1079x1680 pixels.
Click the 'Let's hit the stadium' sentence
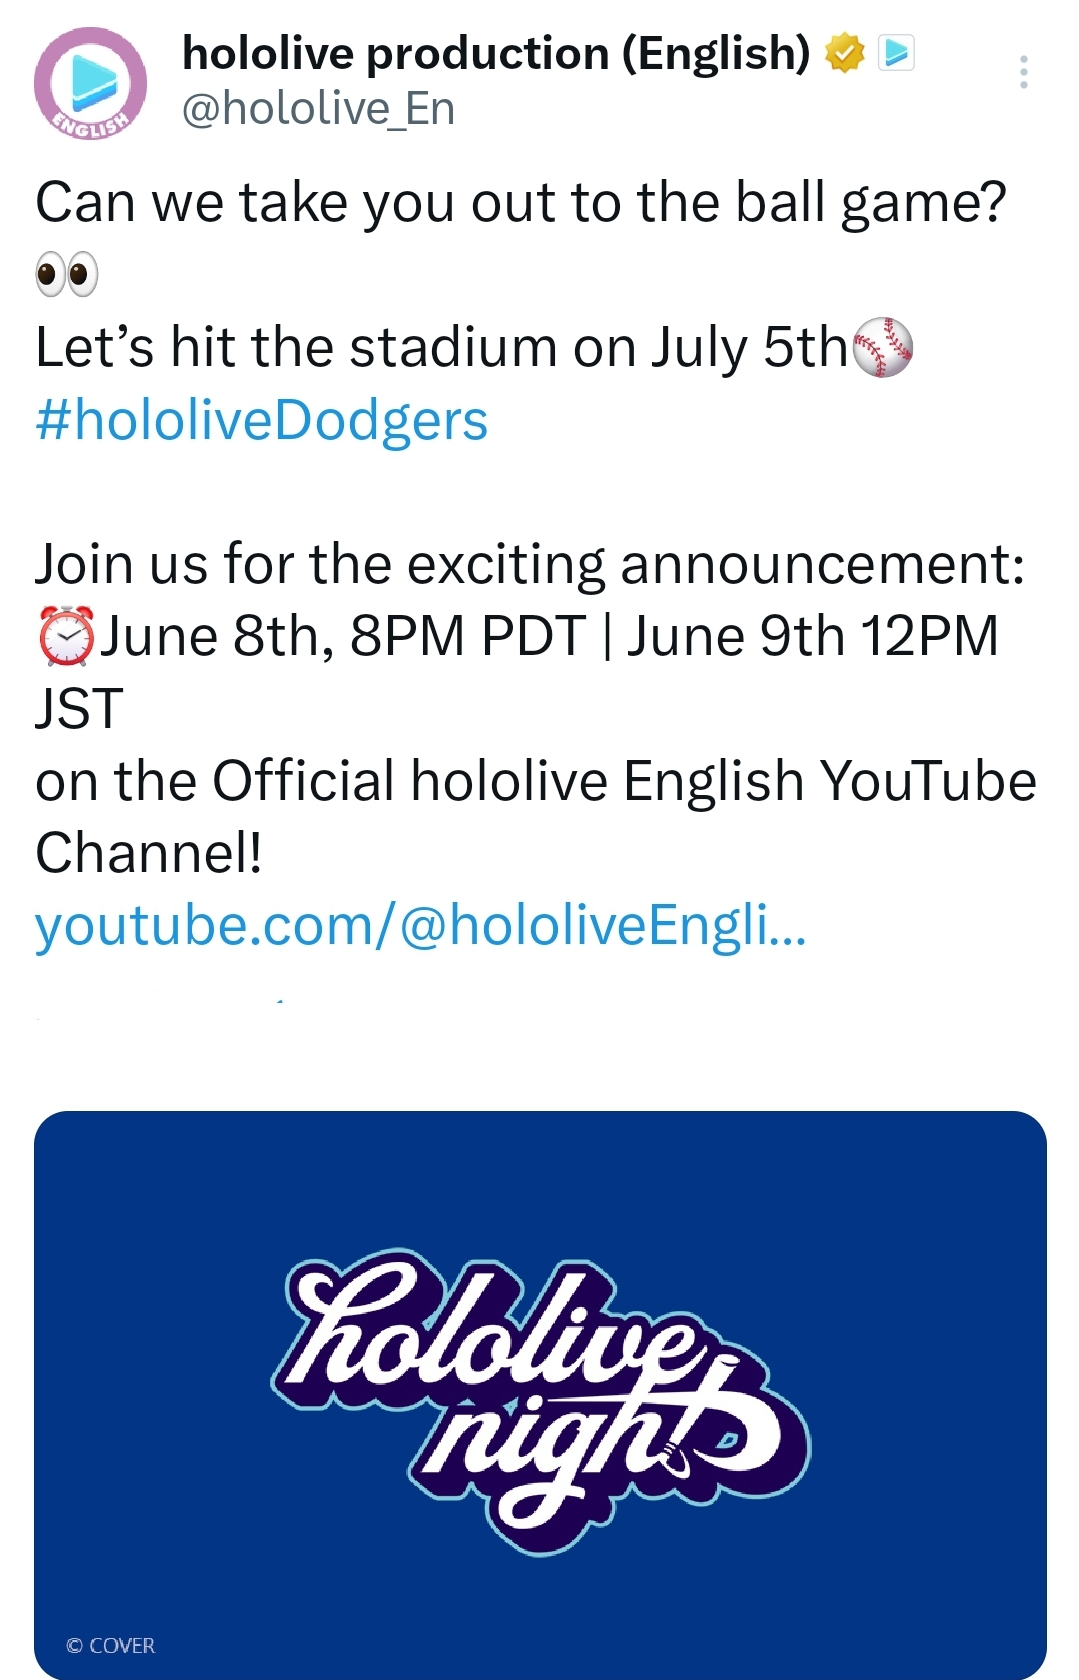[440, 348]
